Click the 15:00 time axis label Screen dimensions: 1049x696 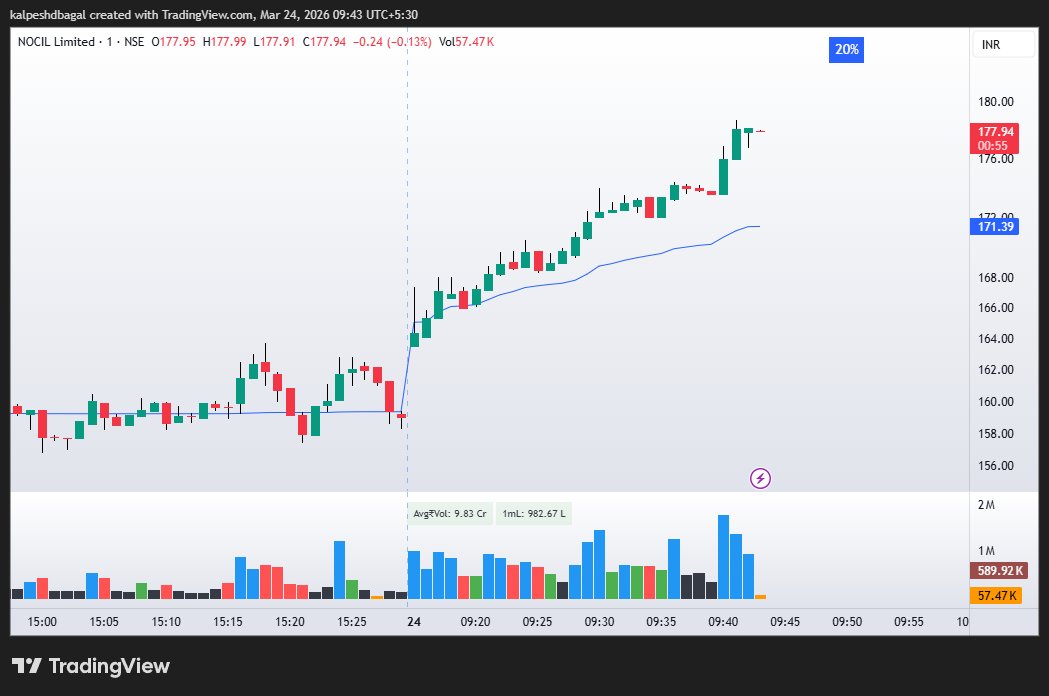tap(42, 622)
